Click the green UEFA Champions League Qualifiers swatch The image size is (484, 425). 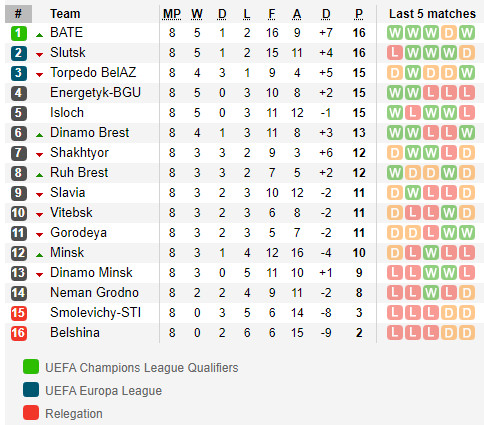(x=31, y=367)
